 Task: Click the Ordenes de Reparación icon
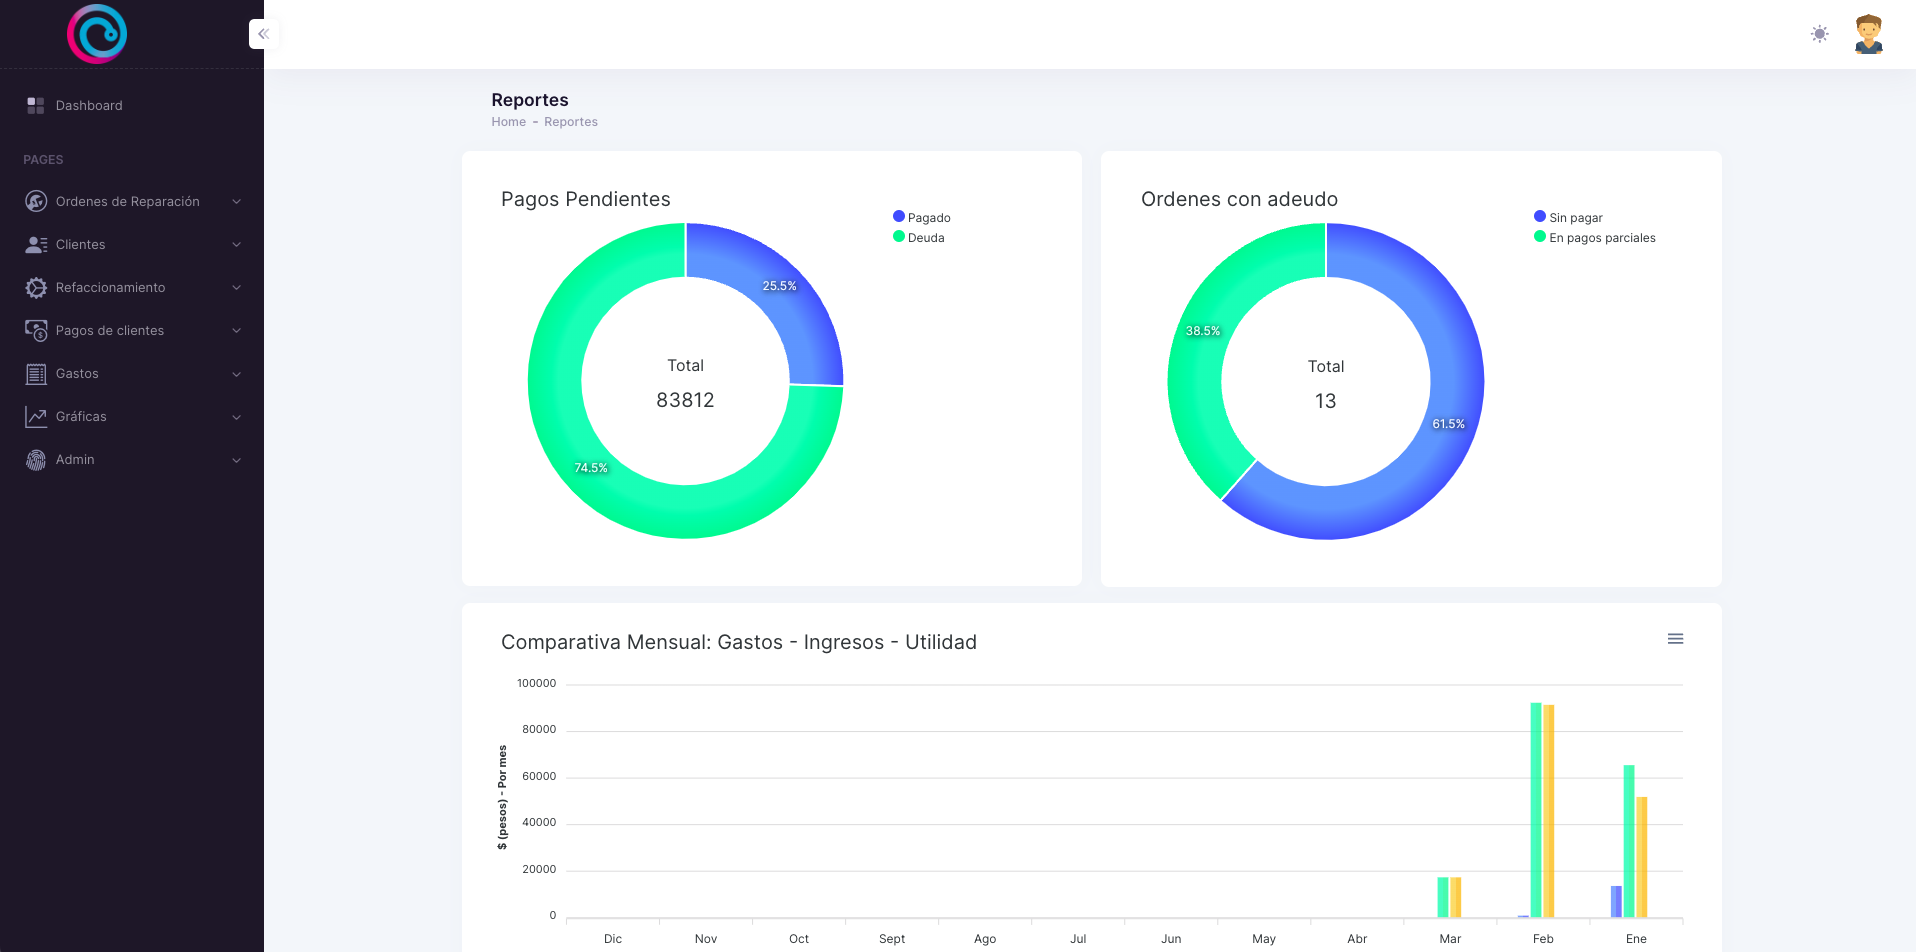point(36,202)
